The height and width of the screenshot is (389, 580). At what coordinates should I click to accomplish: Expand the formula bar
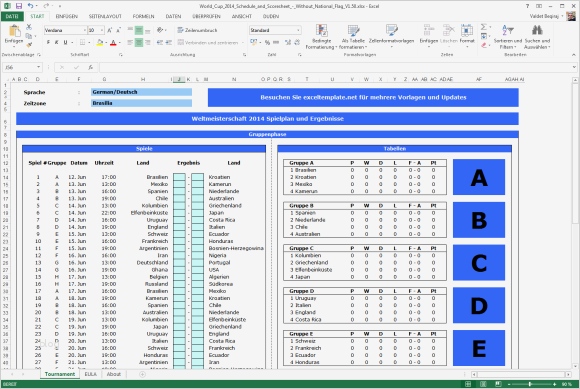pyautogui.click(x=574, y=67)
